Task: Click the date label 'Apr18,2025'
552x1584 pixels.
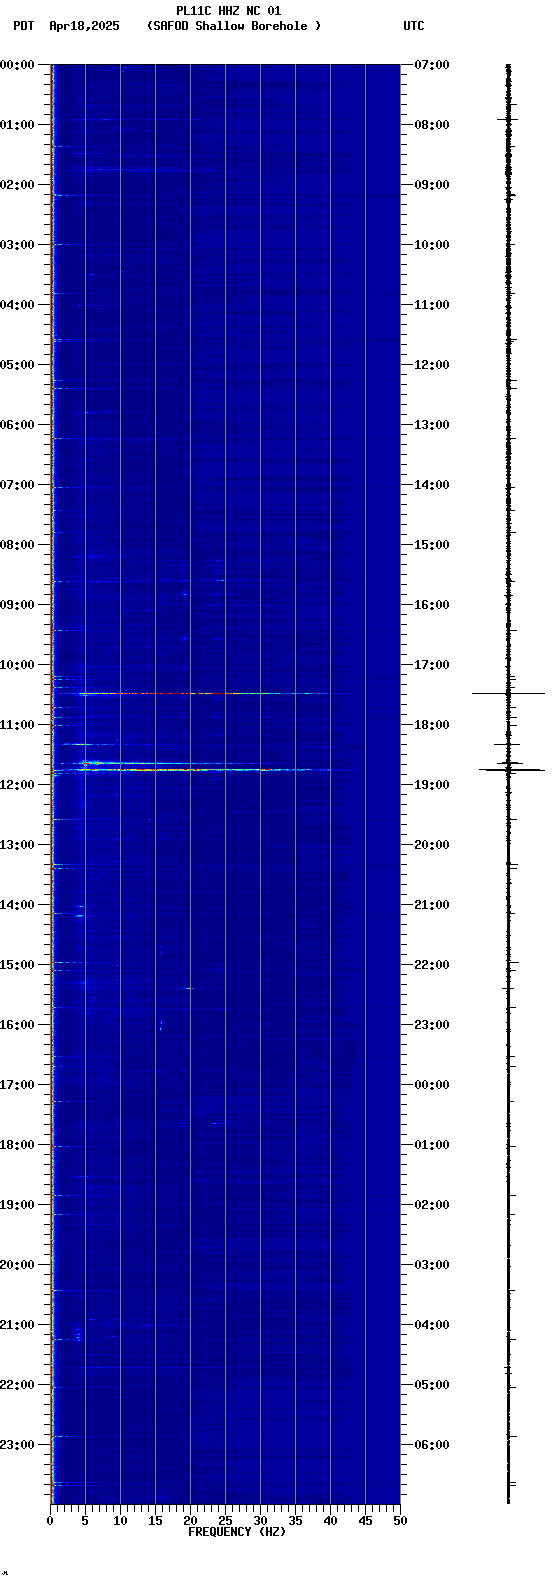Action: click(x=84, y=26)
